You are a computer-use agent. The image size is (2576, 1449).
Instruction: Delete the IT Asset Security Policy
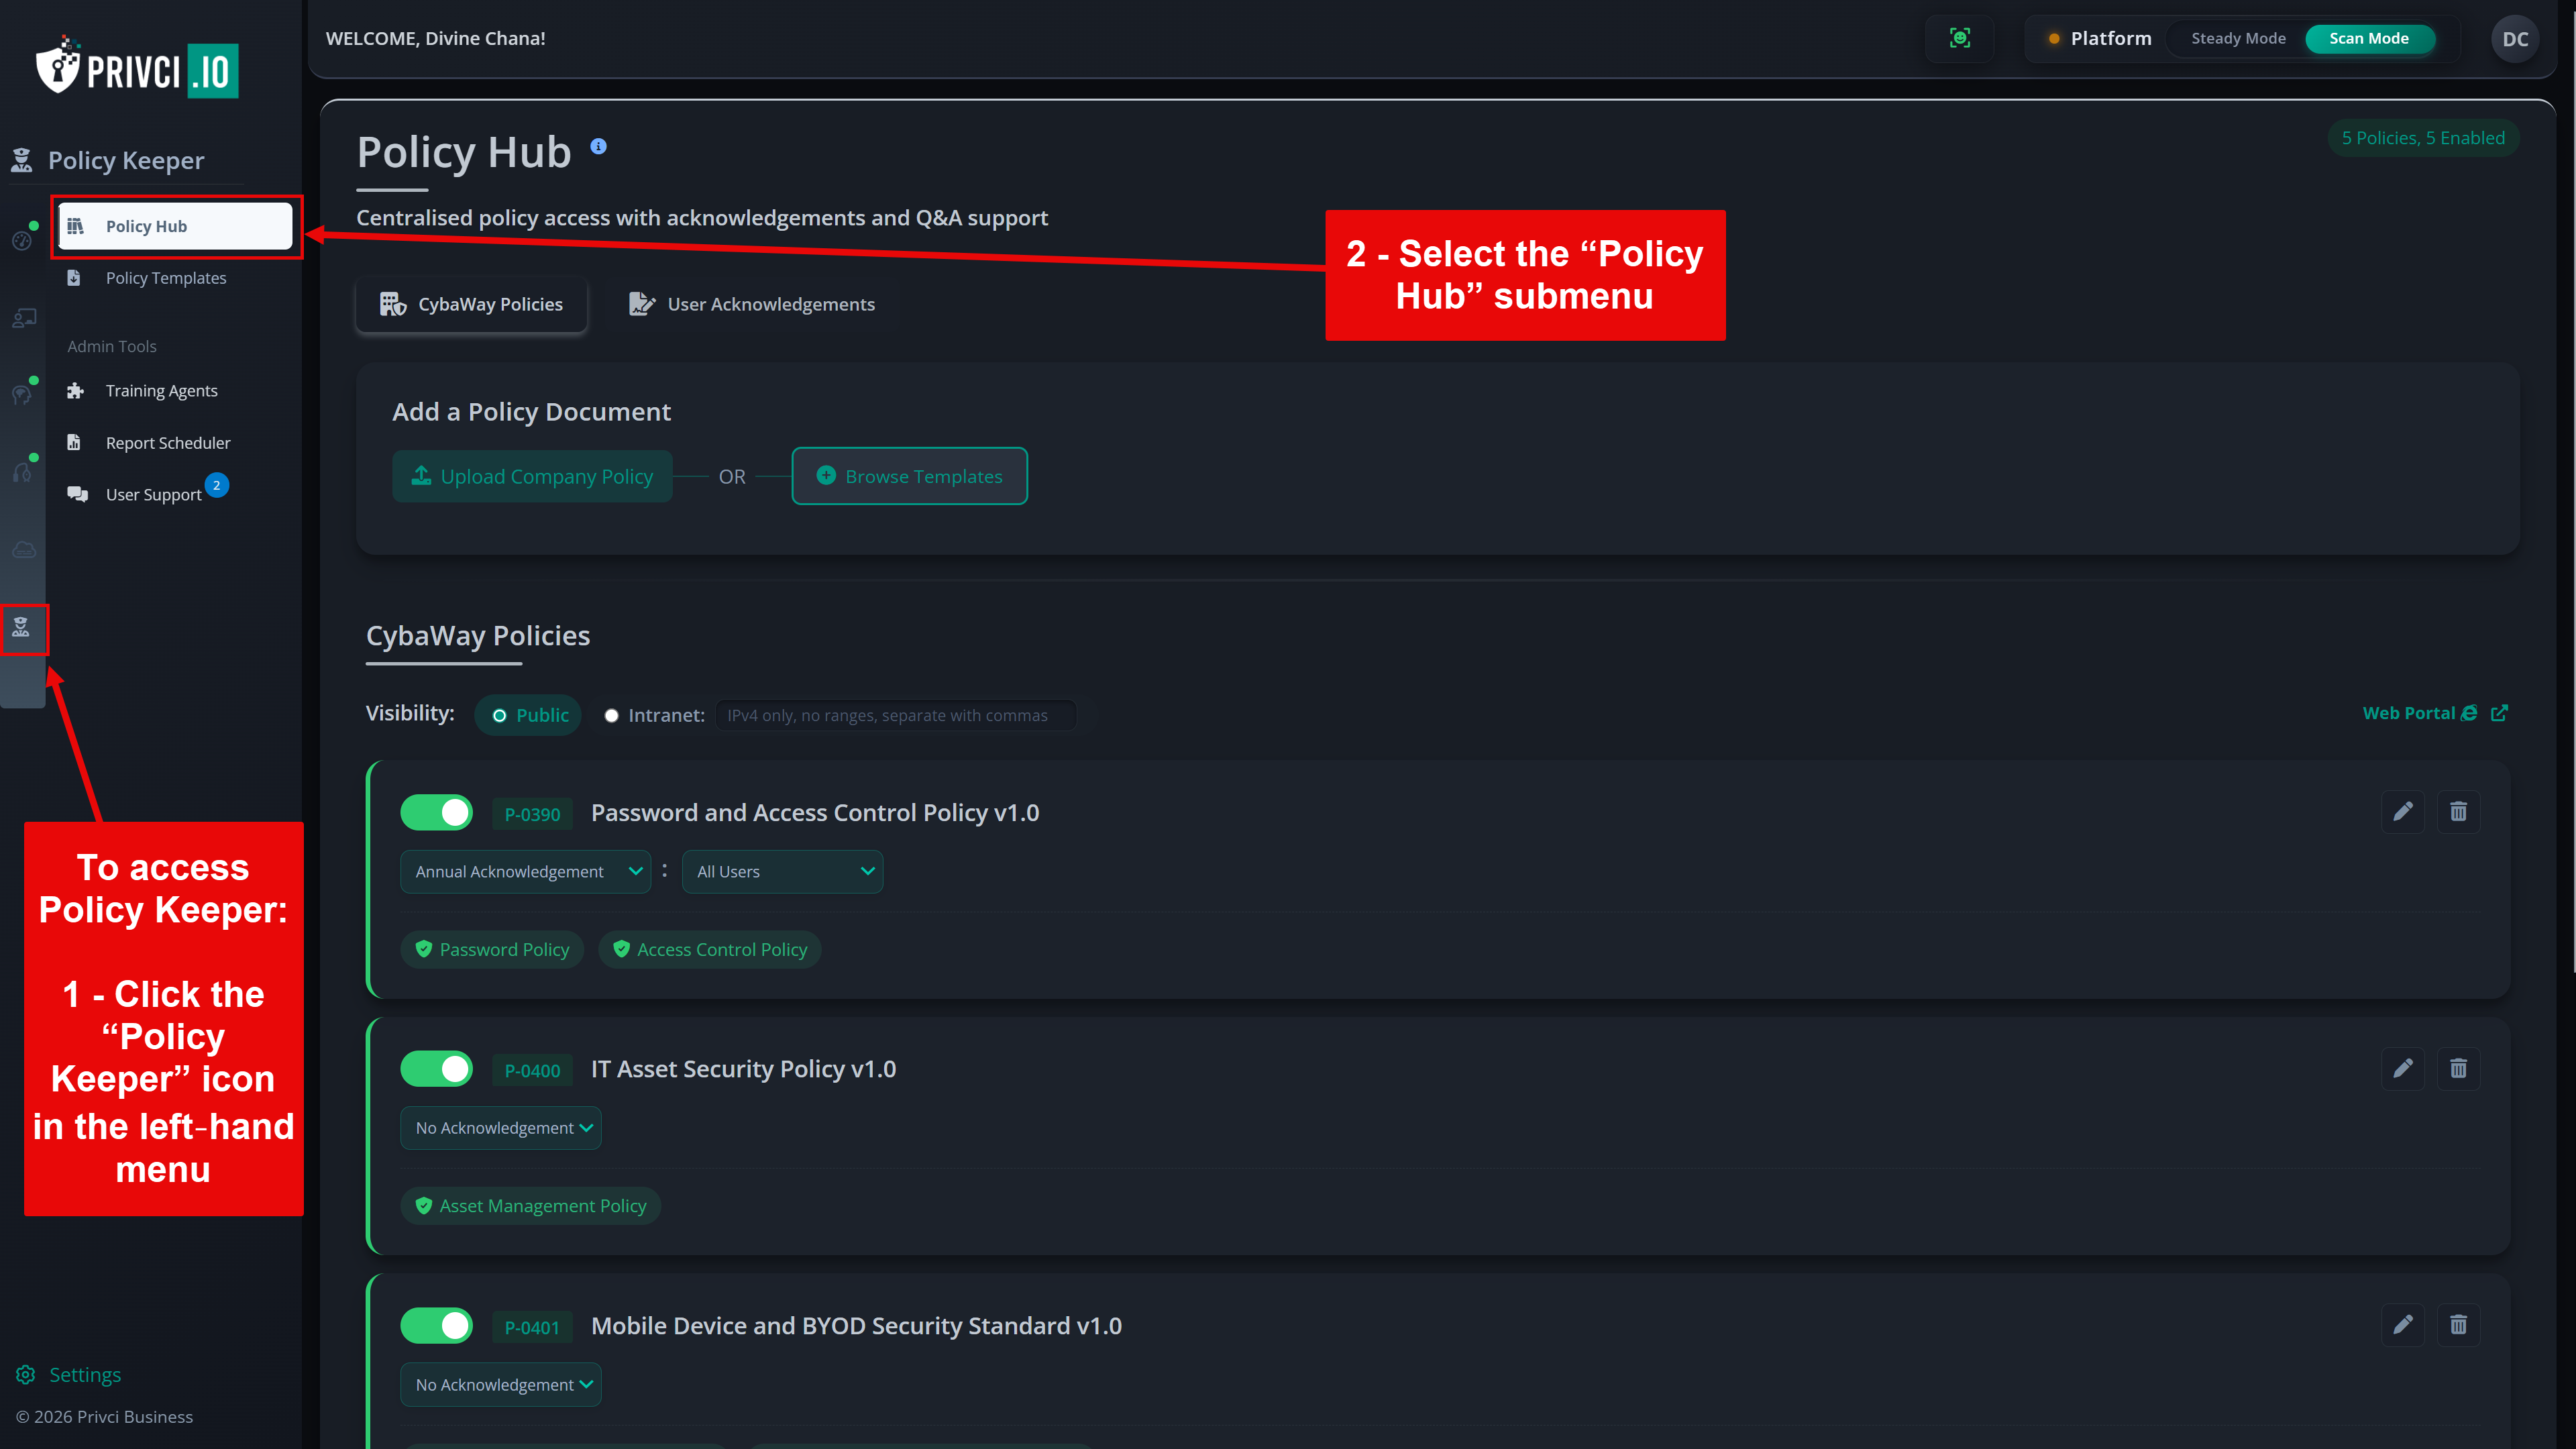coord(2458,1068)
